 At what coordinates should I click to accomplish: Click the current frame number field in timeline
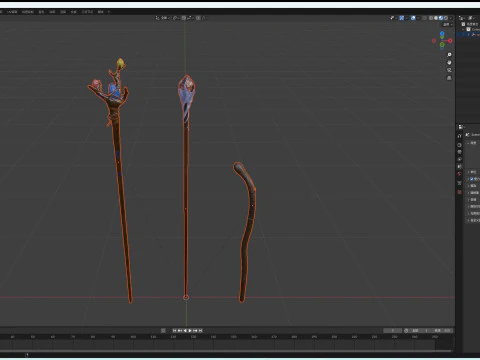click(393, 331)
